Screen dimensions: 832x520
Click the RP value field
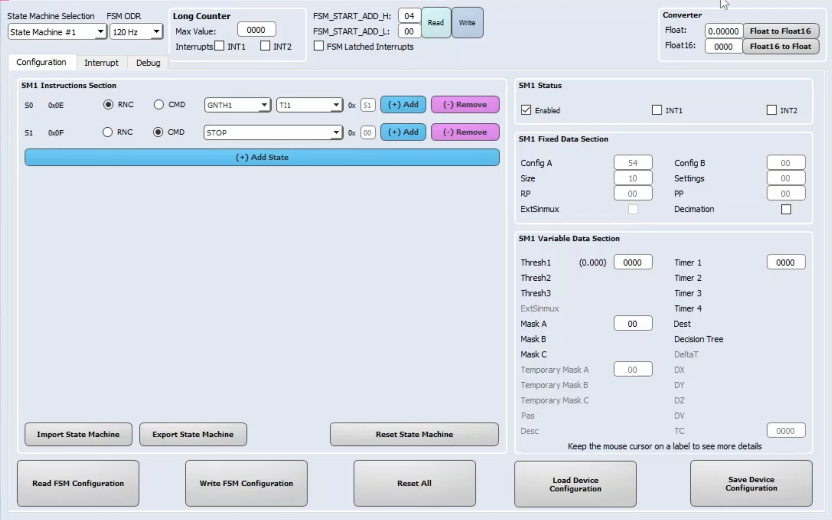[633, 194]
